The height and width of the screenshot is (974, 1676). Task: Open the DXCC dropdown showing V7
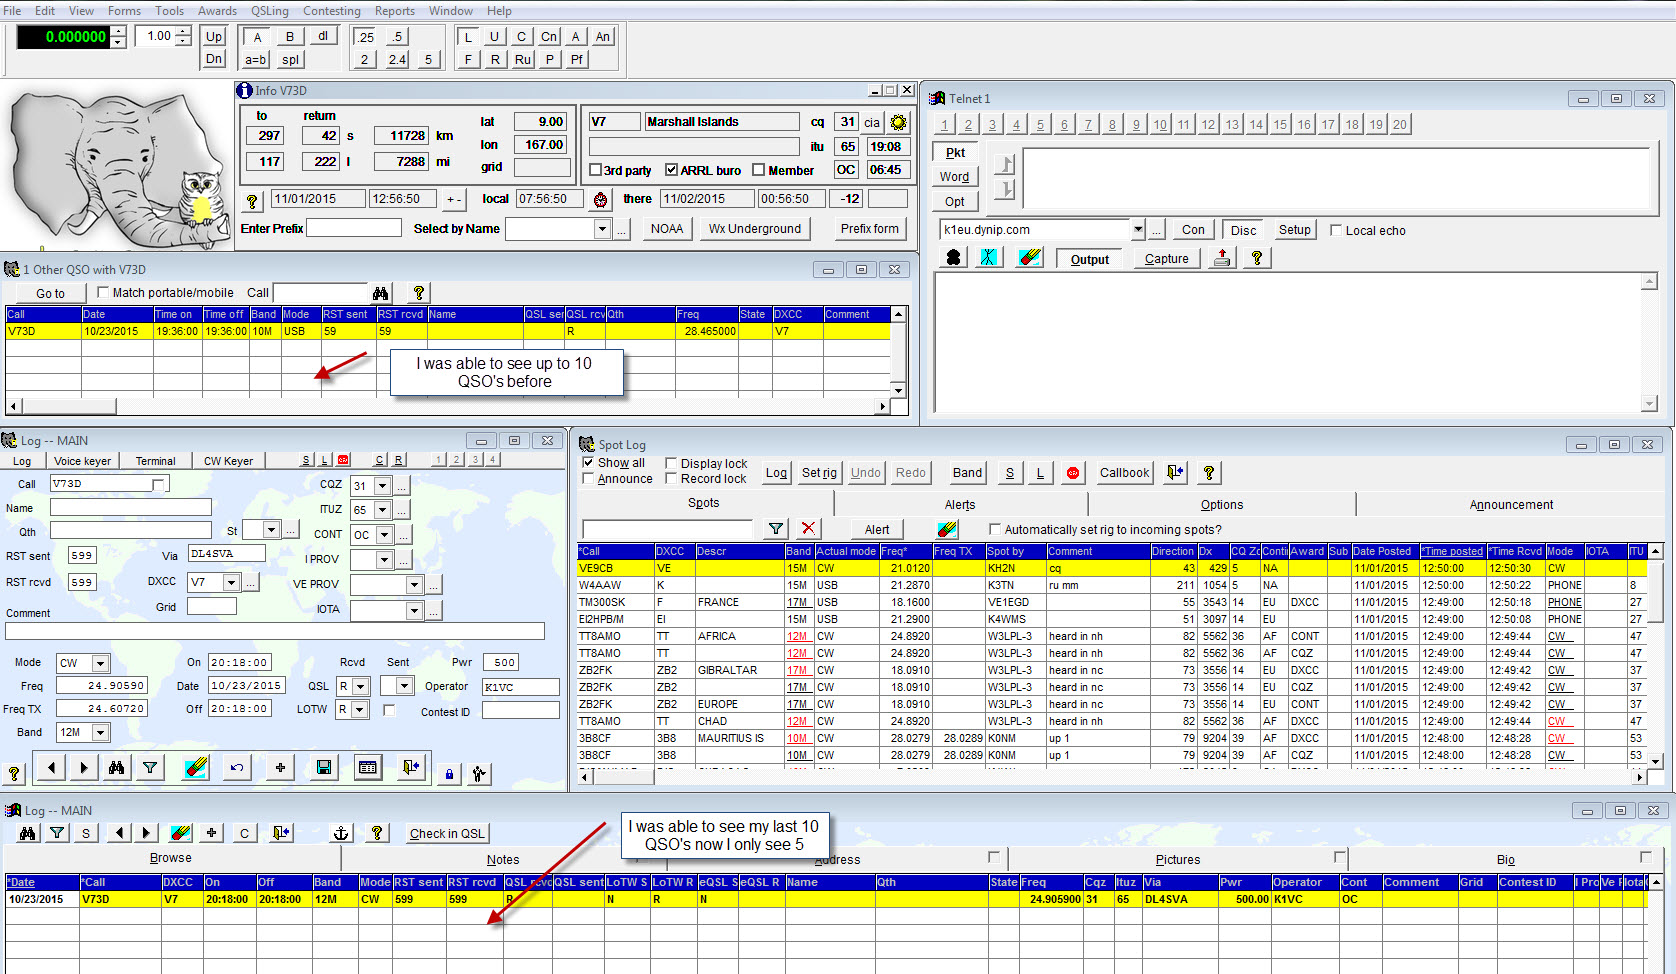[232, 582]
